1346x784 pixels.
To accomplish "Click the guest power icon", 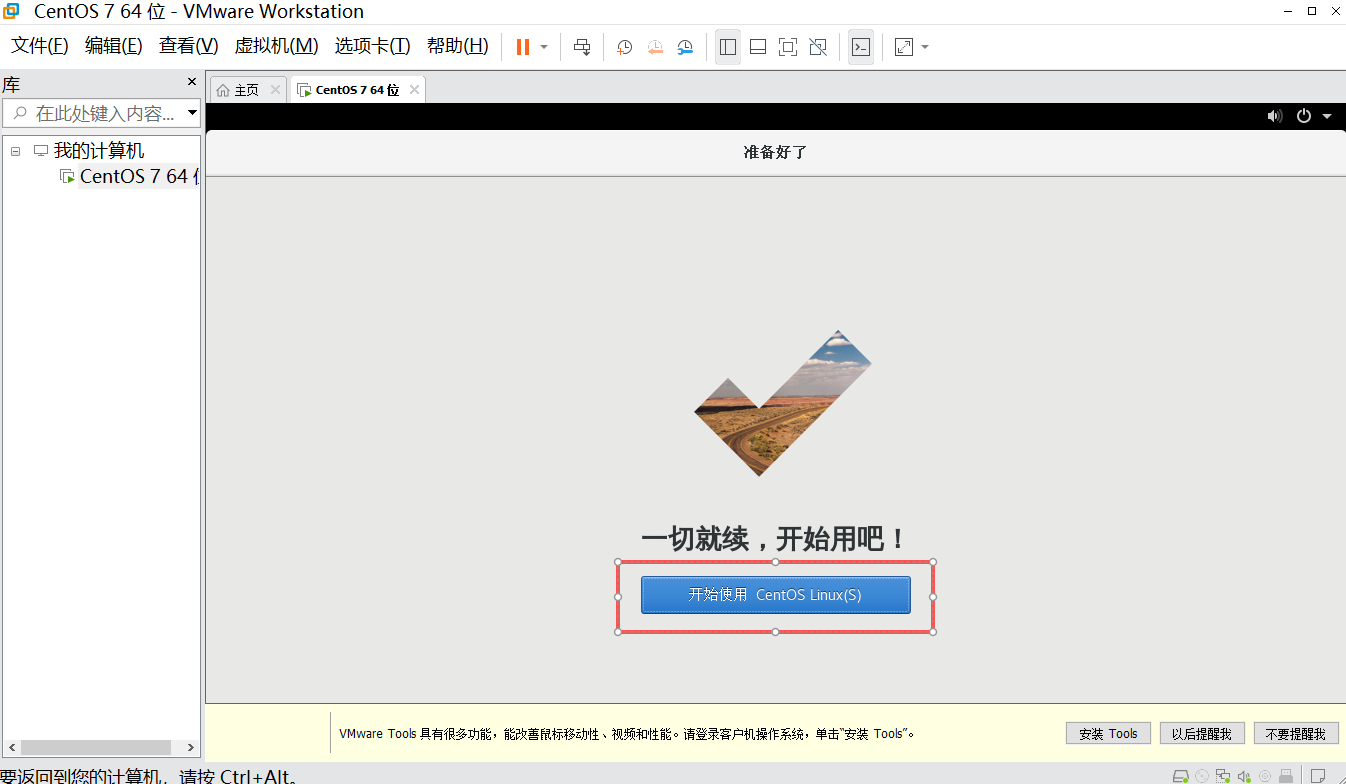I will pyautogui.click(x=1304, y=116).
